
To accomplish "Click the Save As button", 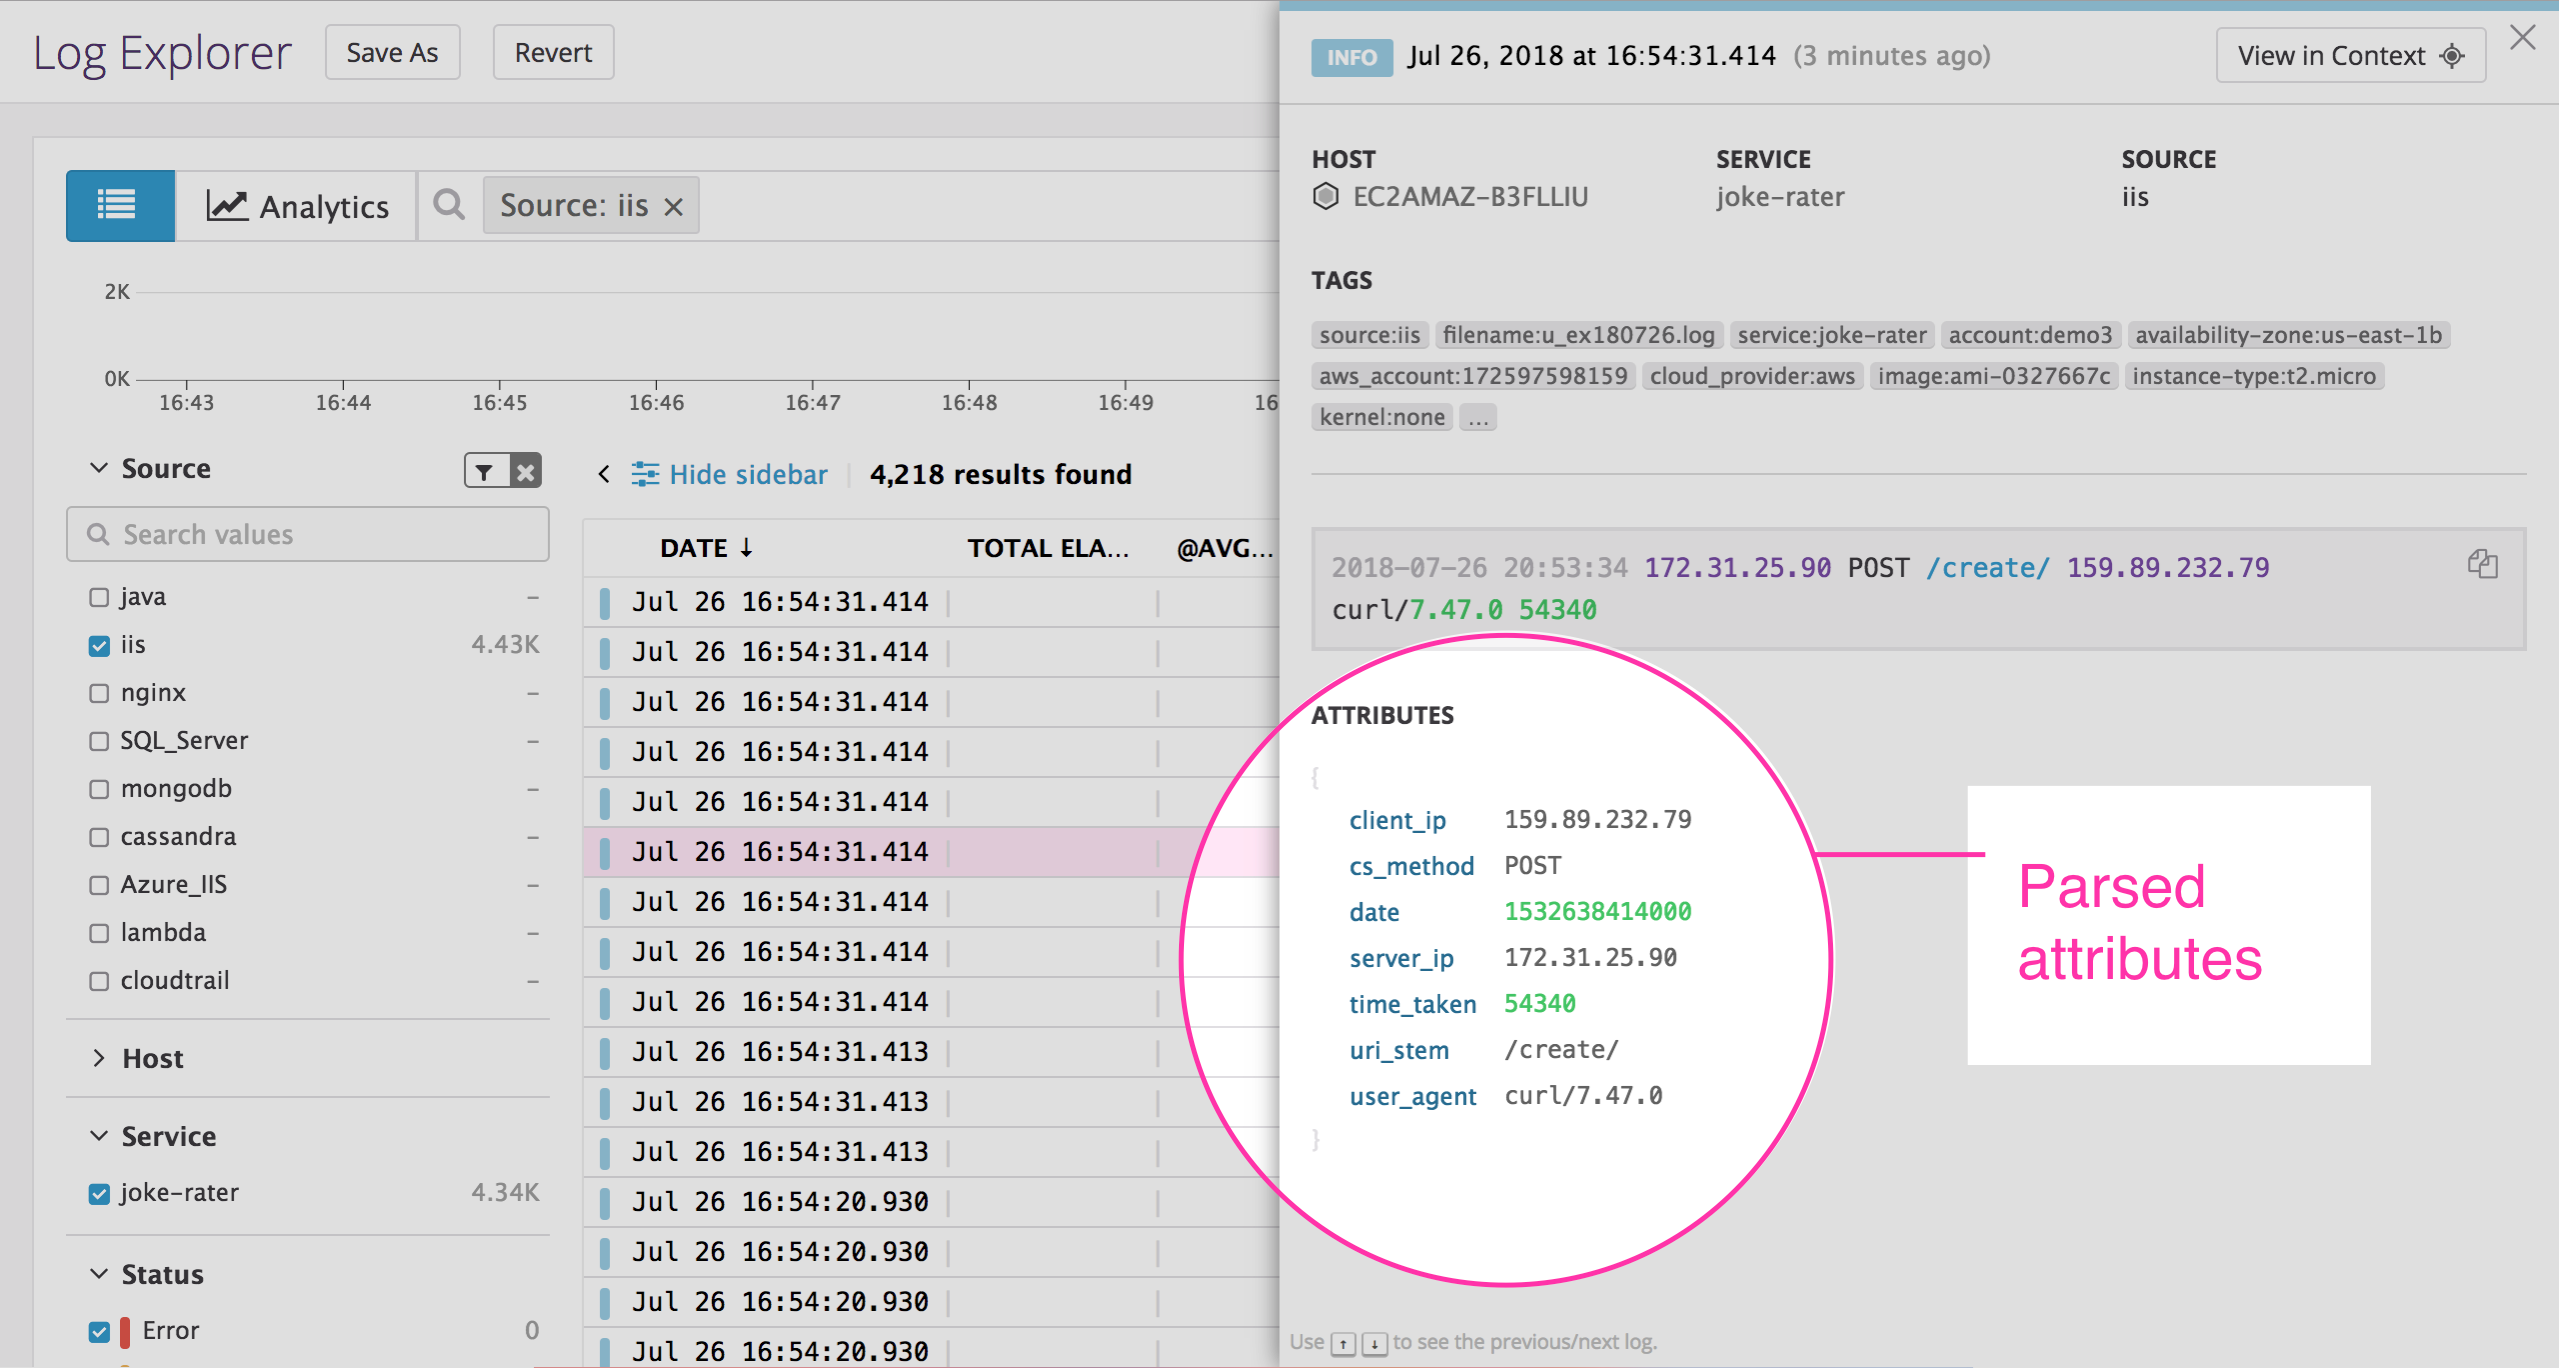I will (x=392, y=52).
